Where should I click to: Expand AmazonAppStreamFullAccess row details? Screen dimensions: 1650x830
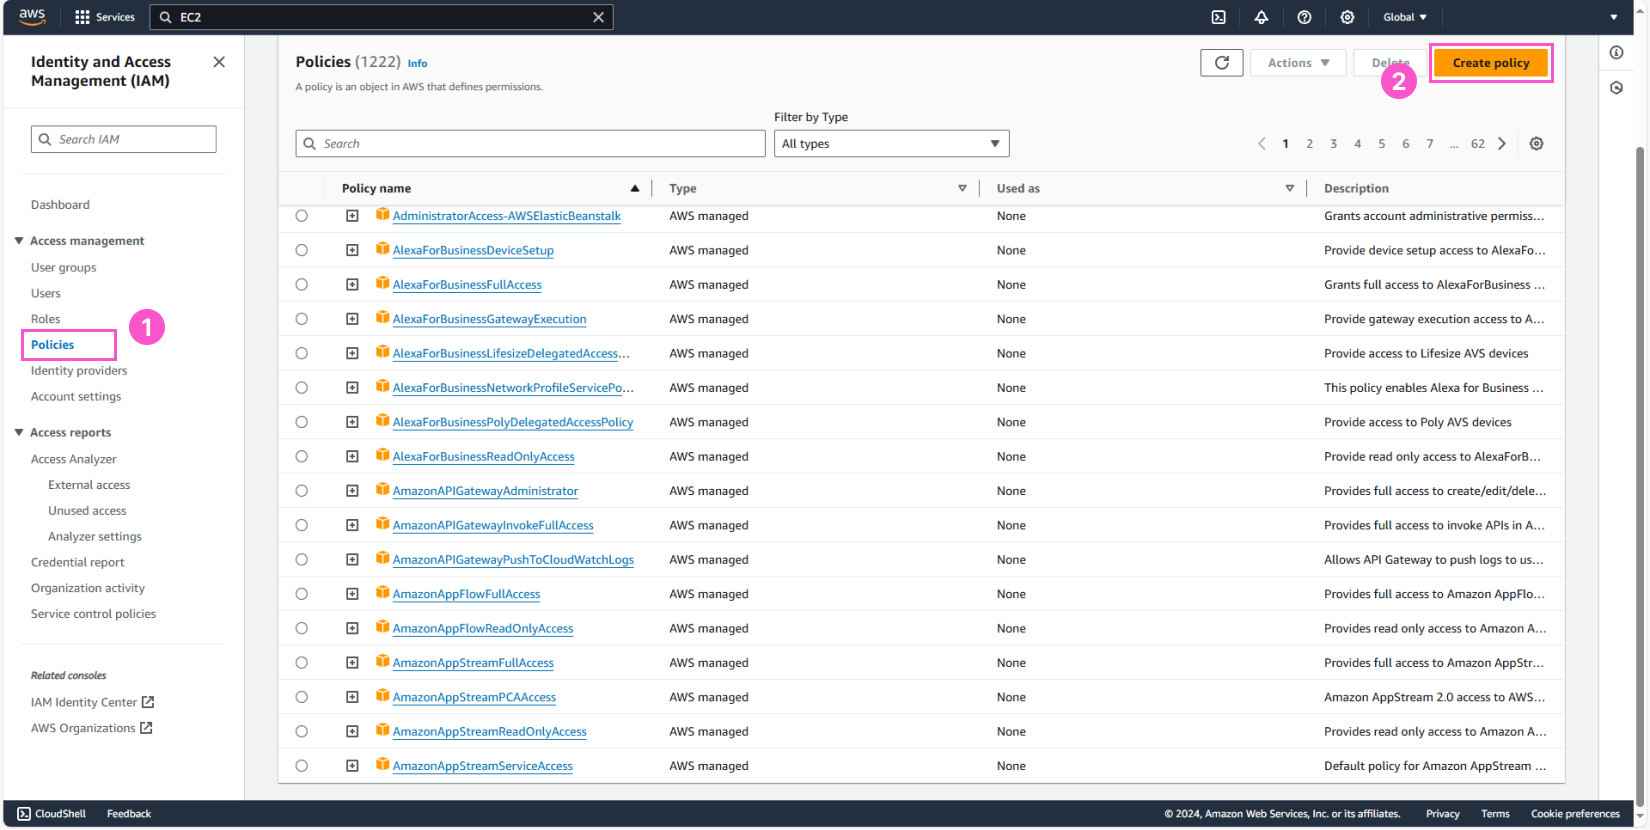[x=352, y=663]
